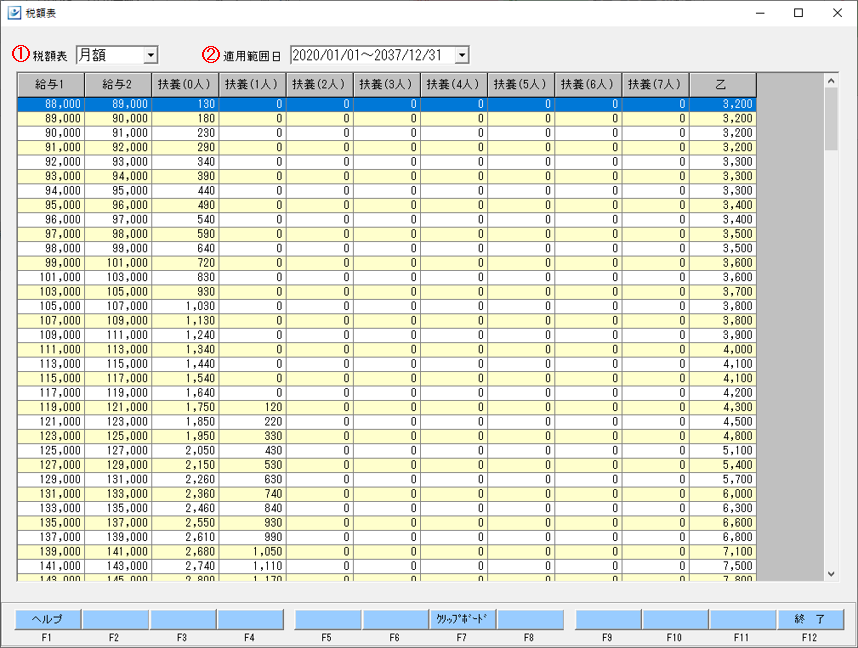Viewport: 858px width, 648px height.
Task: Expand the 適用範囲日 date range dropdown
Action: 462,55
